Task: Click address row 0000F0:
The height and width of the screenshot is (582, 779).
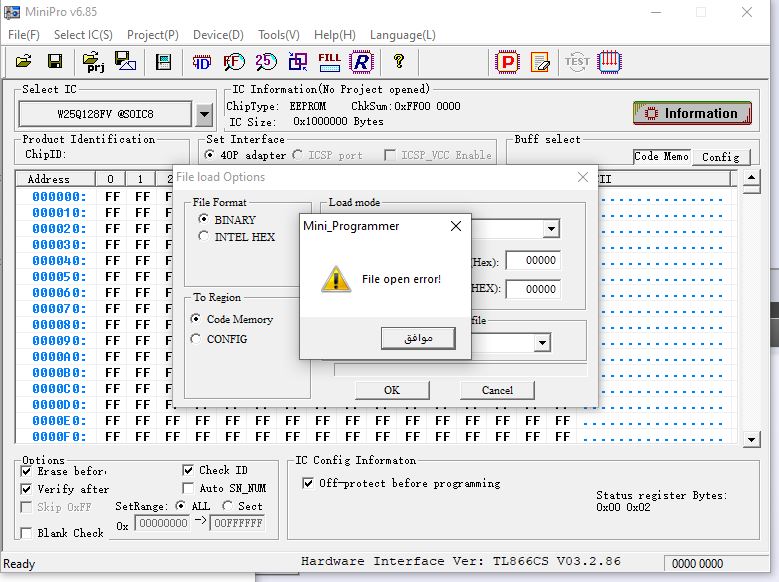Action: (59, 436)
